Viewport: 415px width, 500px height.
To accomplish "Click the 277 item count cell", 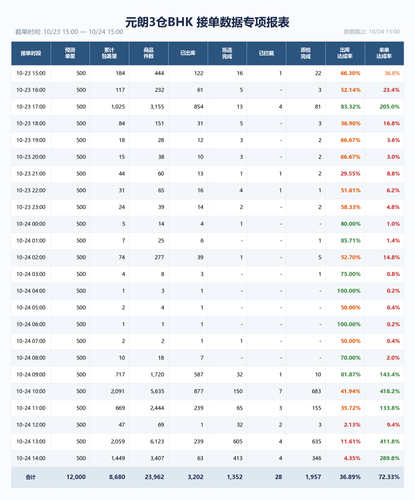I will coord(159,257).
